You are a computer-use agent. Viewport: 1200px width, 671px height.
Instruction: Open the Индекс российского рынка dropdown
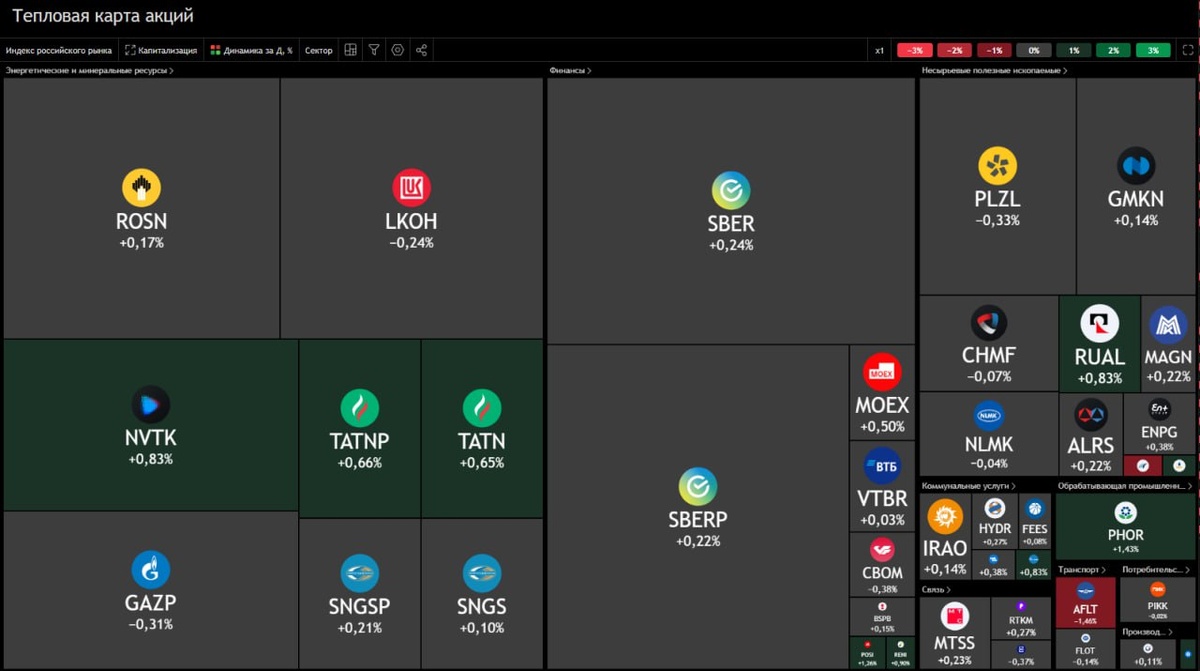(59, 50)
